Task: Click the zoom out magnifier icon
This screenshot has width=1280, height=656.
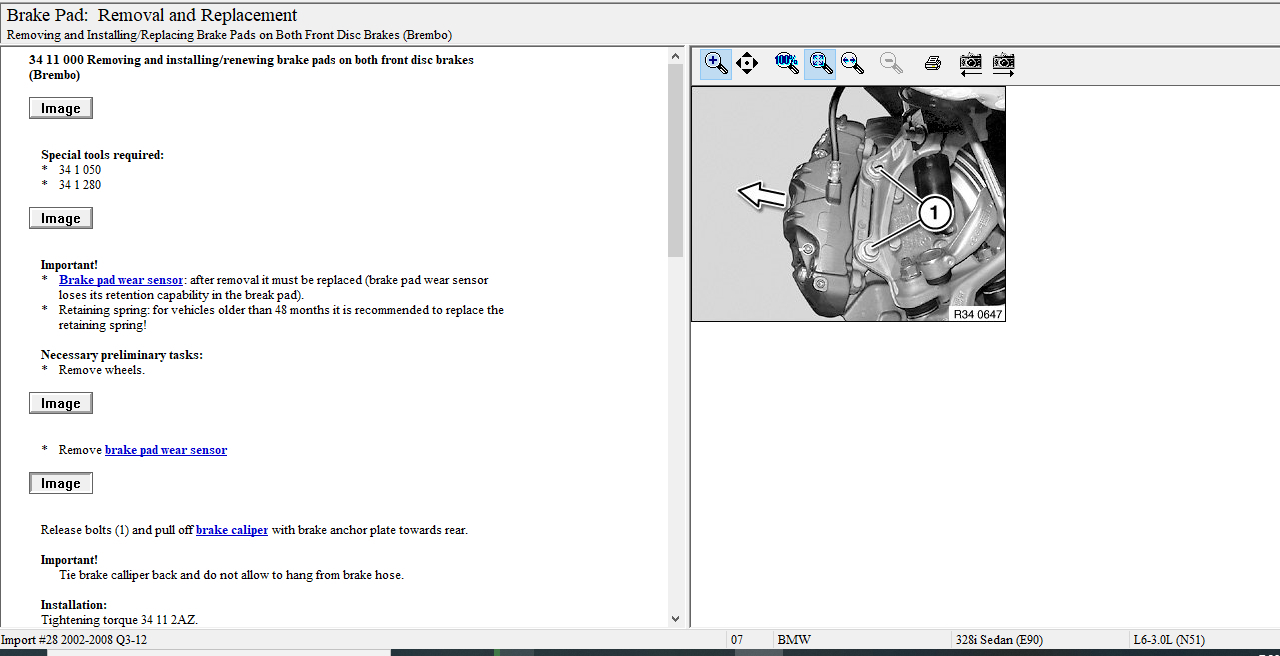Action: 890,64
